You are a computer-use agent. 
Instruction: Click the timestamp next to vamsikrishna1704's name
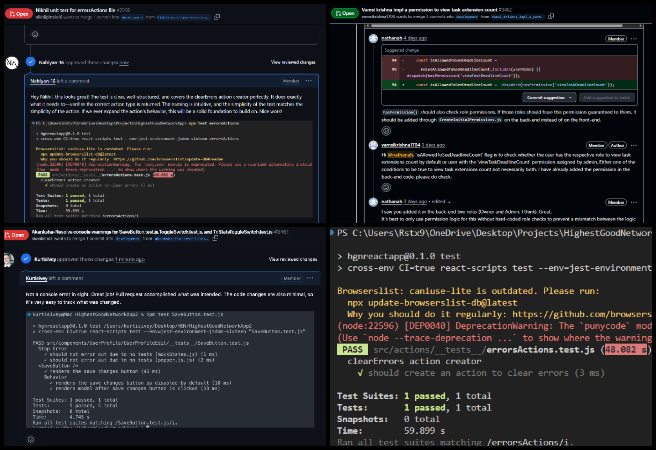[433, 145]
